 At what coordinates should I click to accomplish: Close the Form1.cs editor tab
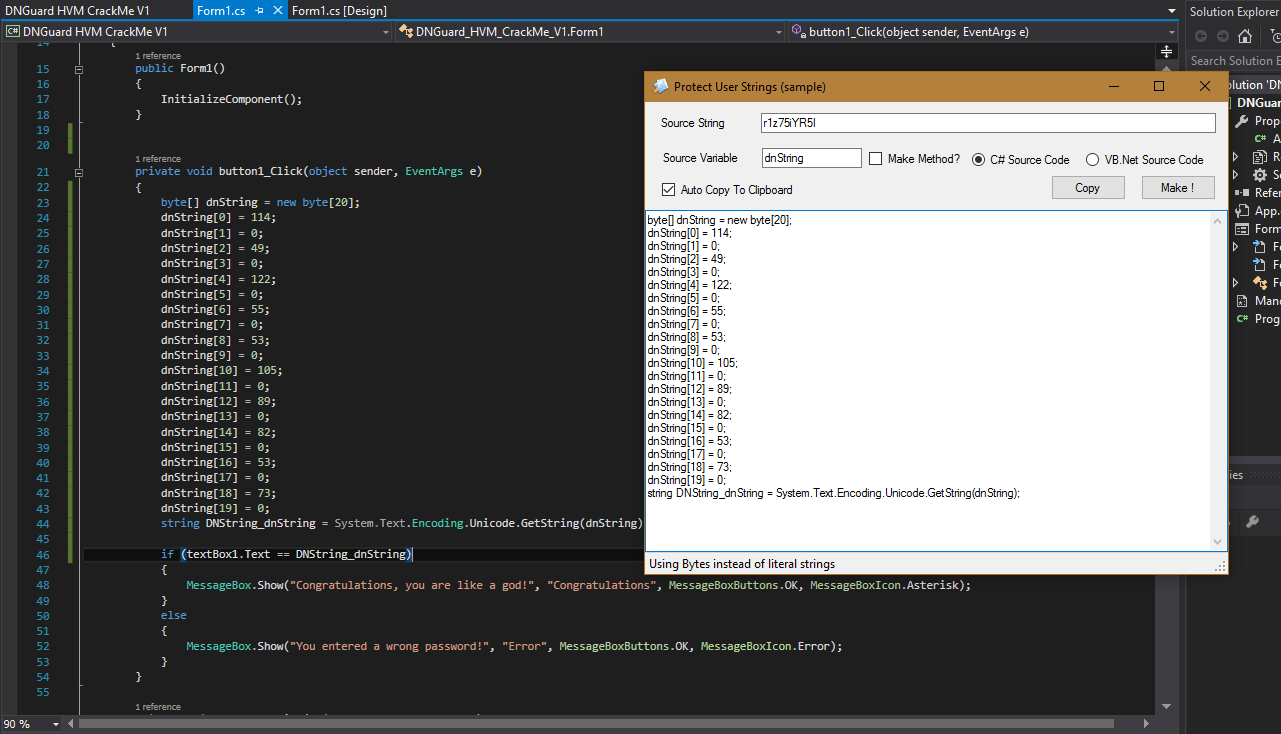(277, 11)
